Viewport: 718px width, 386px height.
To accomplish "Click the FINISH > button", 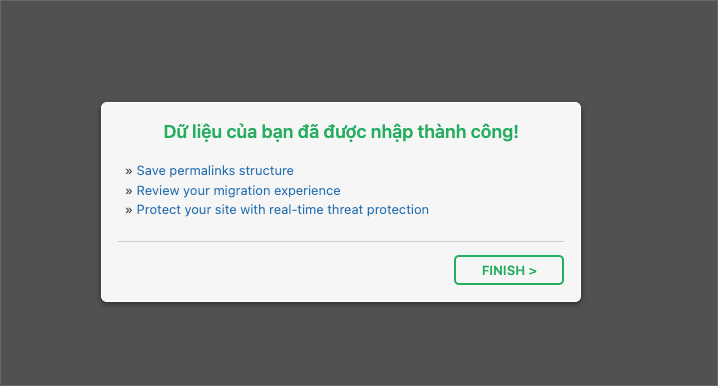I will click(x=509, y=270).
